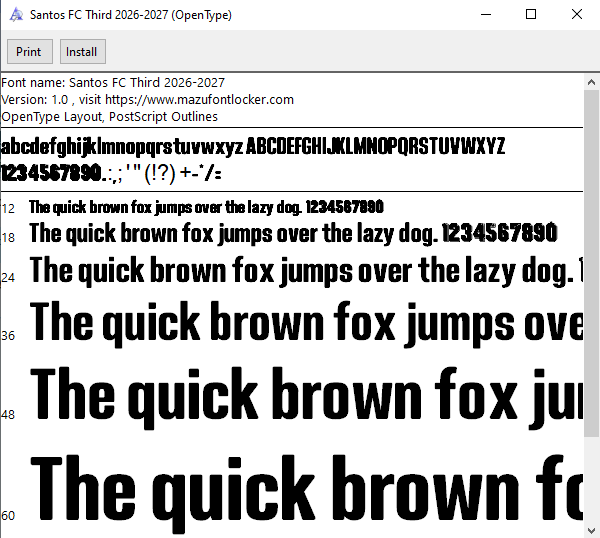Click the size label '12'
The image size is (600, 538).
[x=8, y=209]
